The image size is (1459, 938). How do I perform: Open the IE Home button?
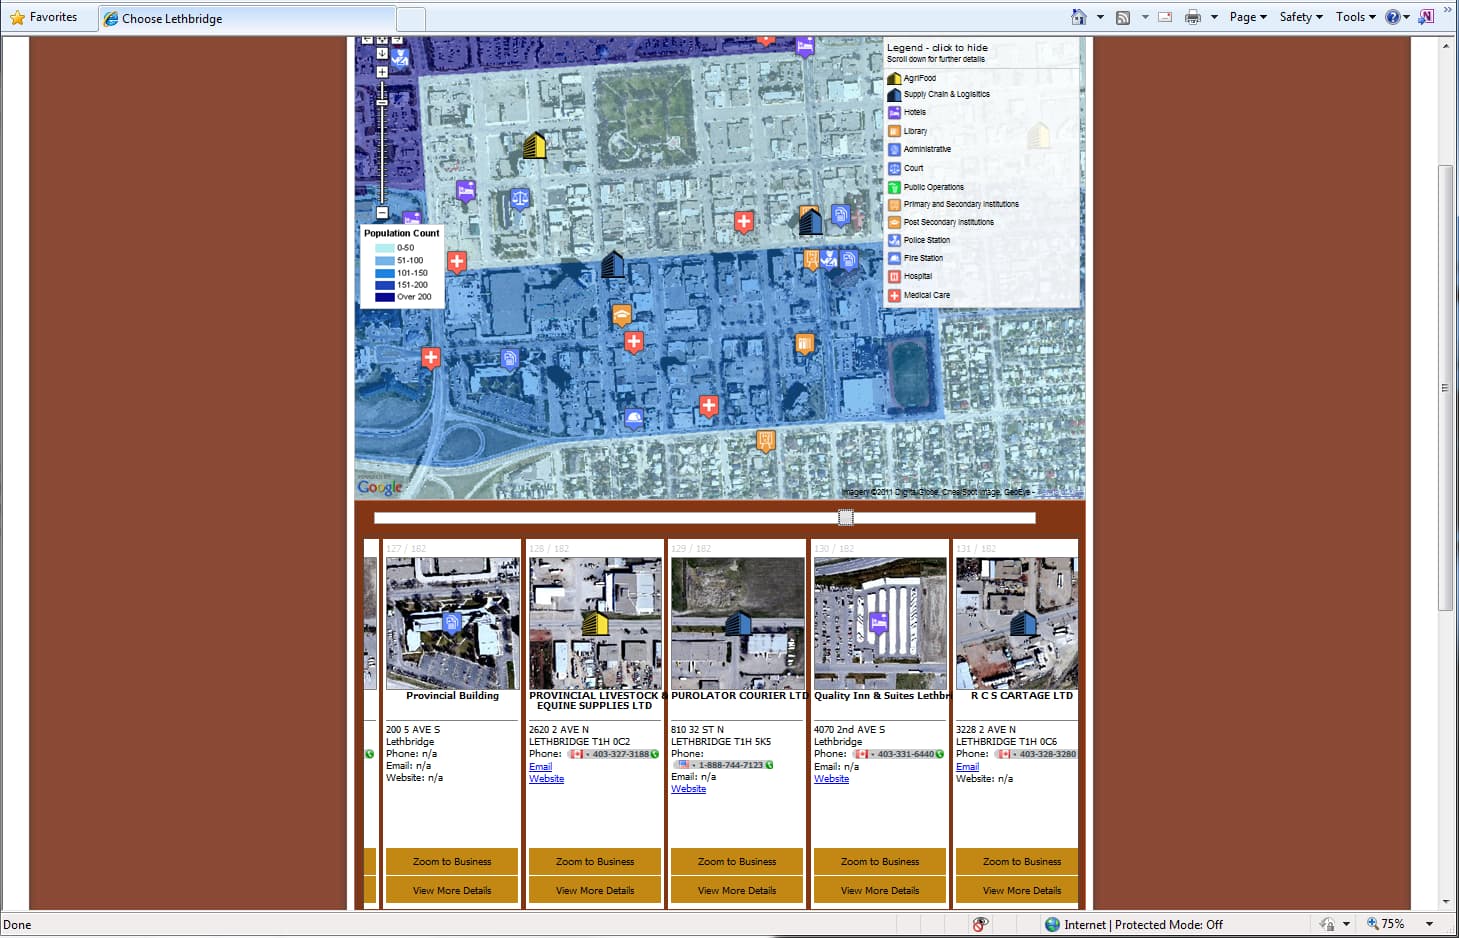click(x=1078, y=17)
